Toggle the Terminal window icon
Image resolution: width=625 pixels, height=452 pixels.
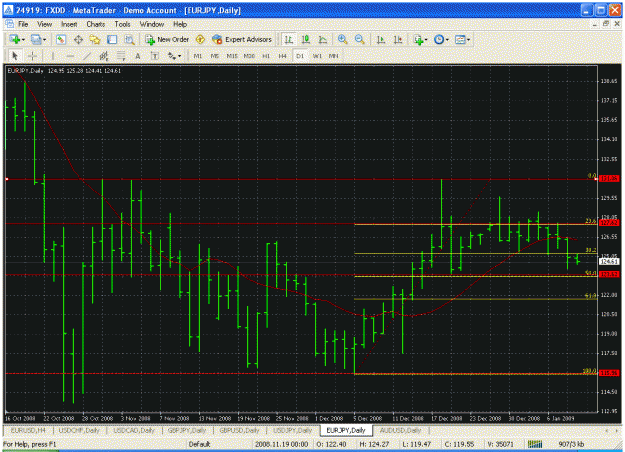(x=112, y=39)
